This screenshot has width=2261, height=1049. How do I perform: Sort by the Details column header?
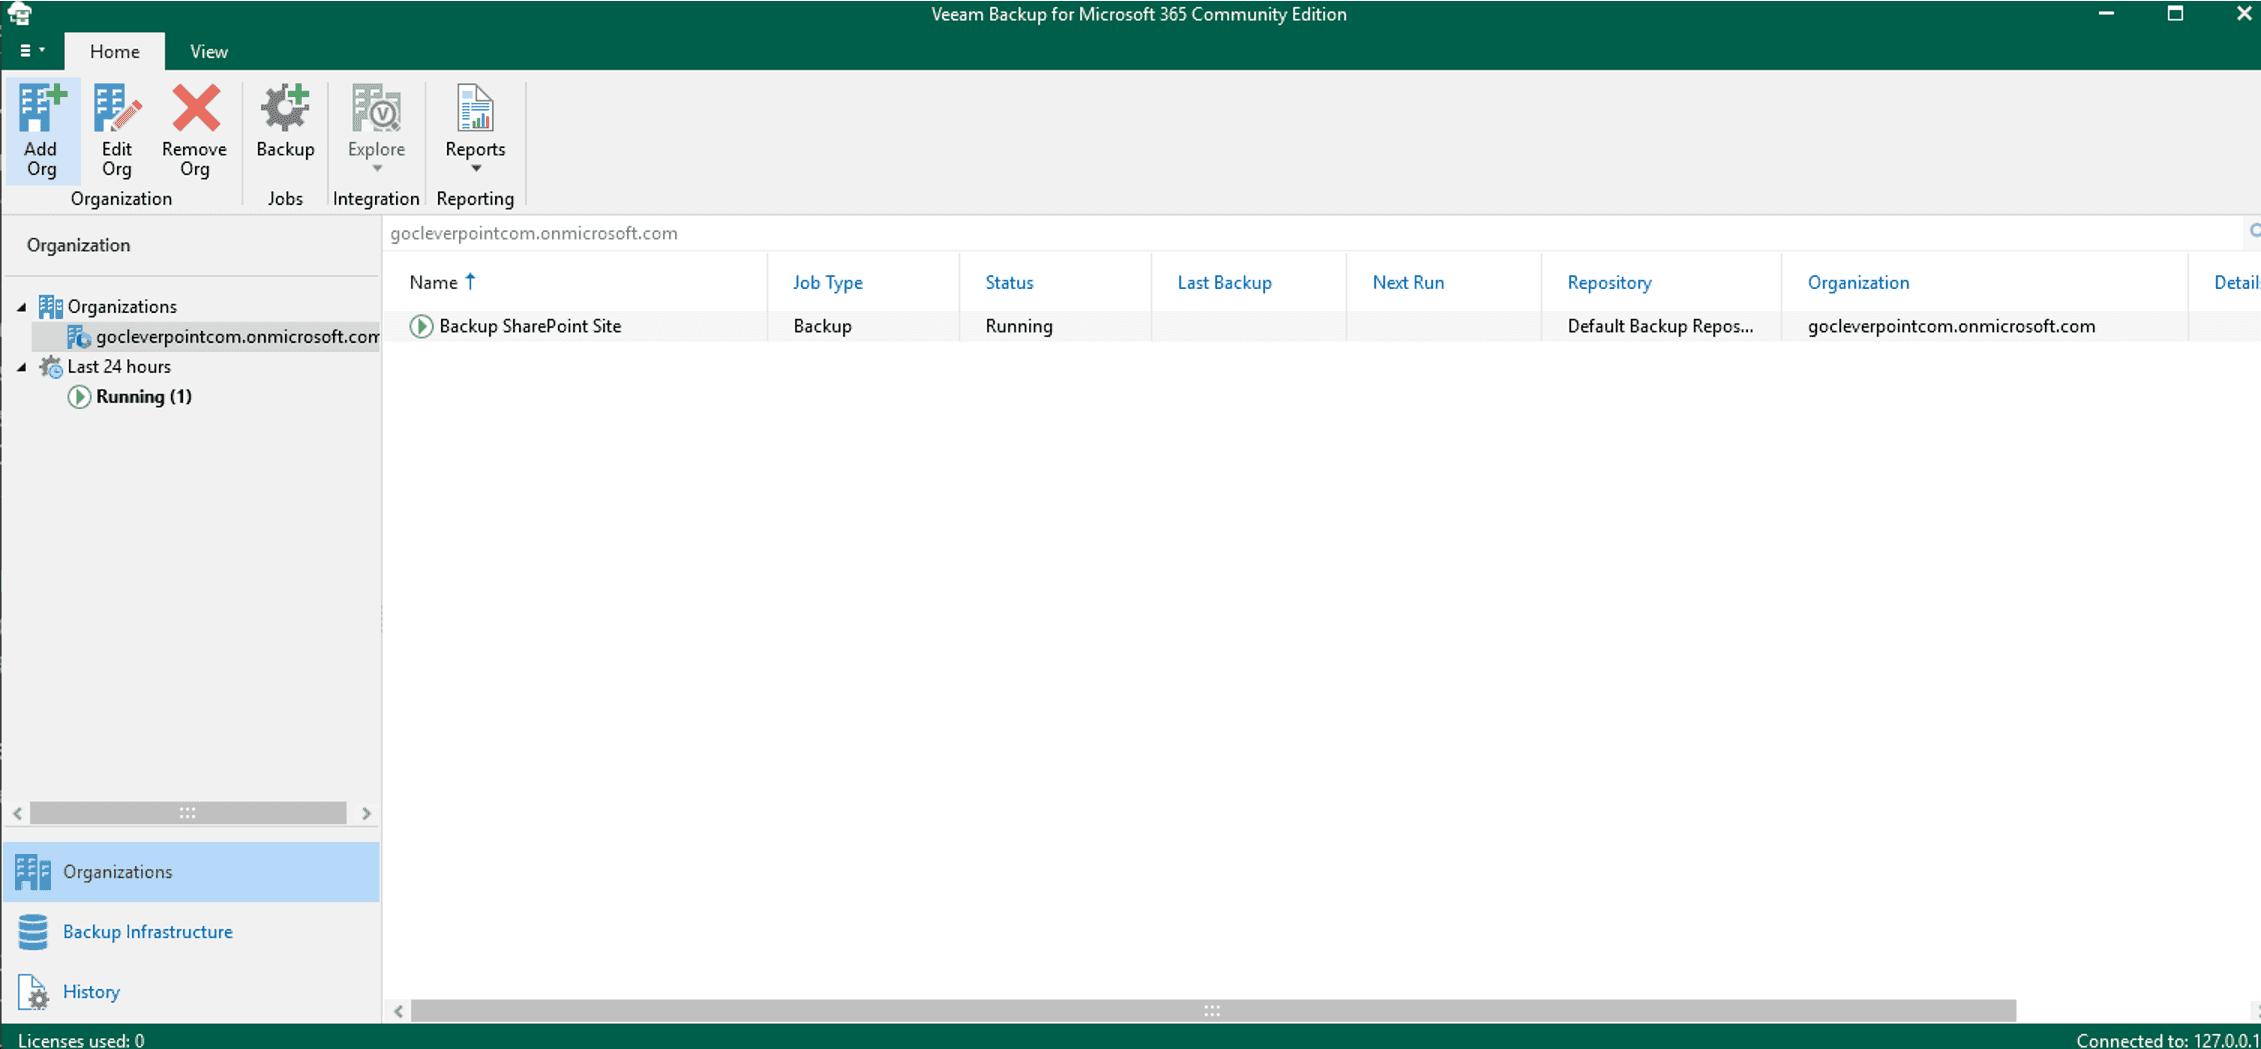[x=2236, y=283]
